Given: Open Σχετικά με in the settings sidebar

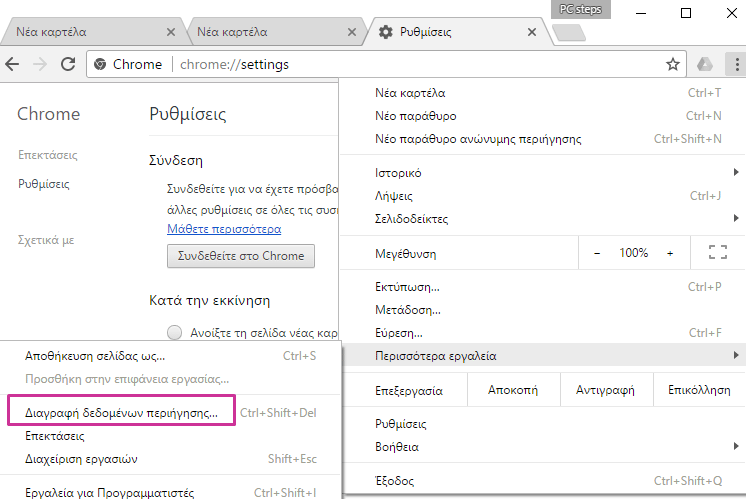Looking at the screenshot, I should pyautogui.click(x=46, y=240).
